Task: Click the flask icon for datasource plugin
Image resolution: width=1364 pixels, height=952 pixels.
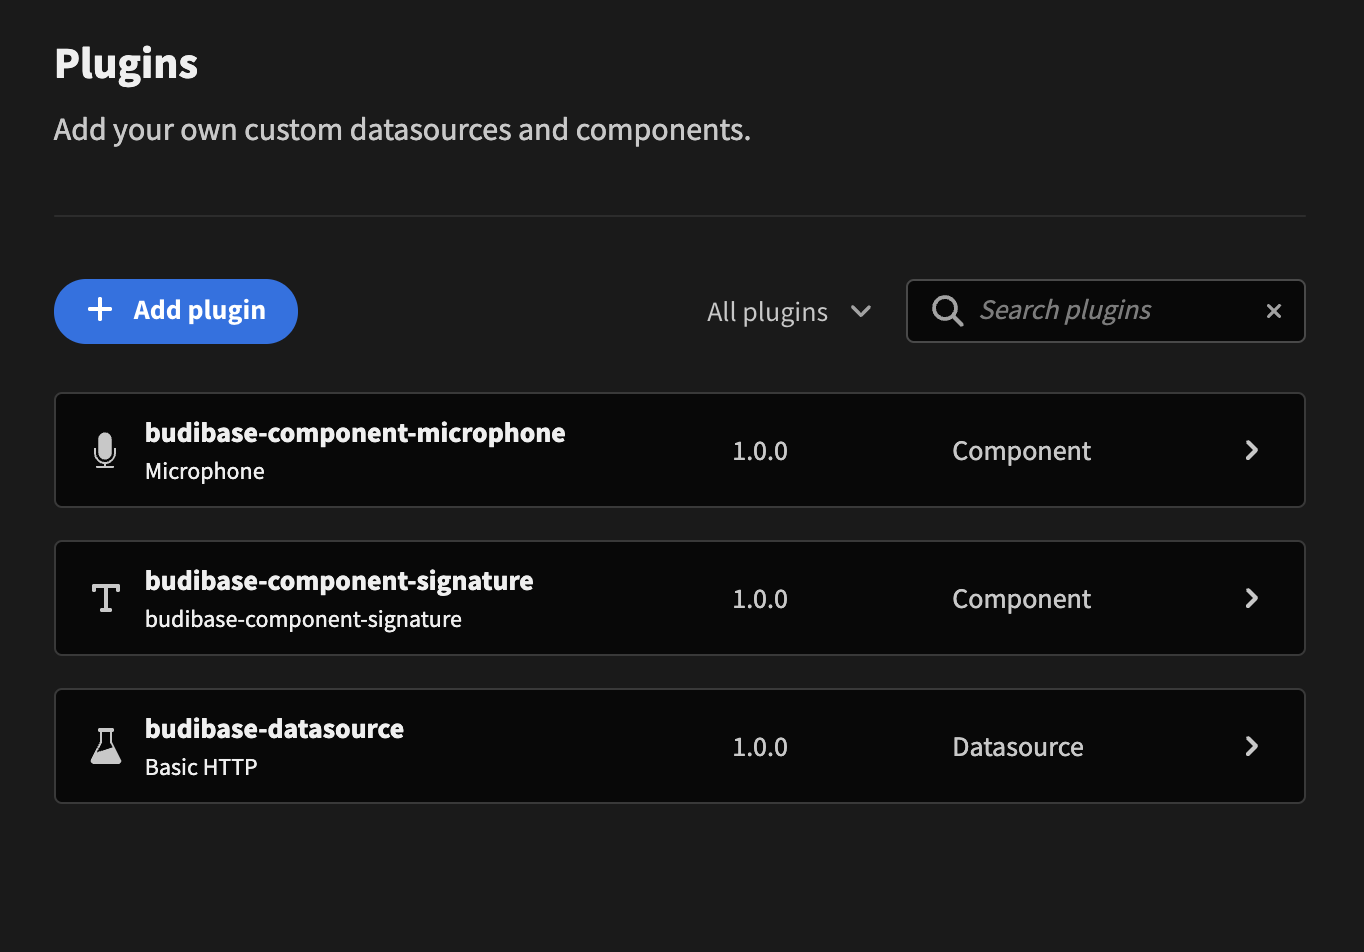Action: point(105,747)
